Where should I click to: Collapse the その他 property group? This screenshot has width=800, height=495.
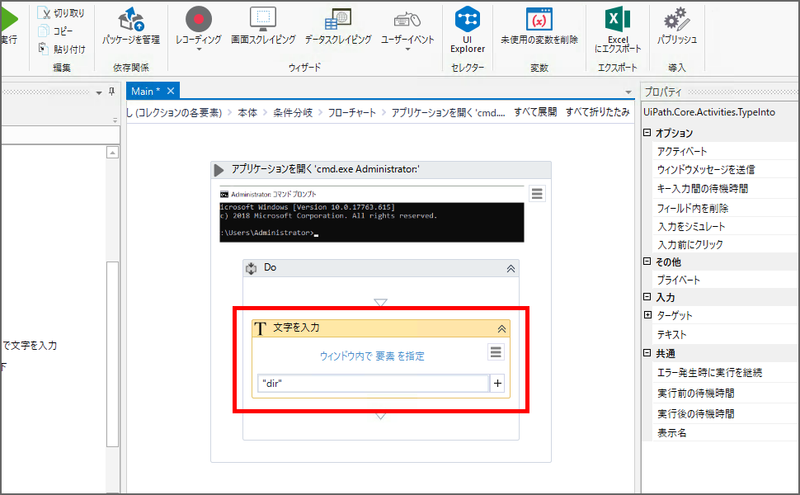coord(647,261)
